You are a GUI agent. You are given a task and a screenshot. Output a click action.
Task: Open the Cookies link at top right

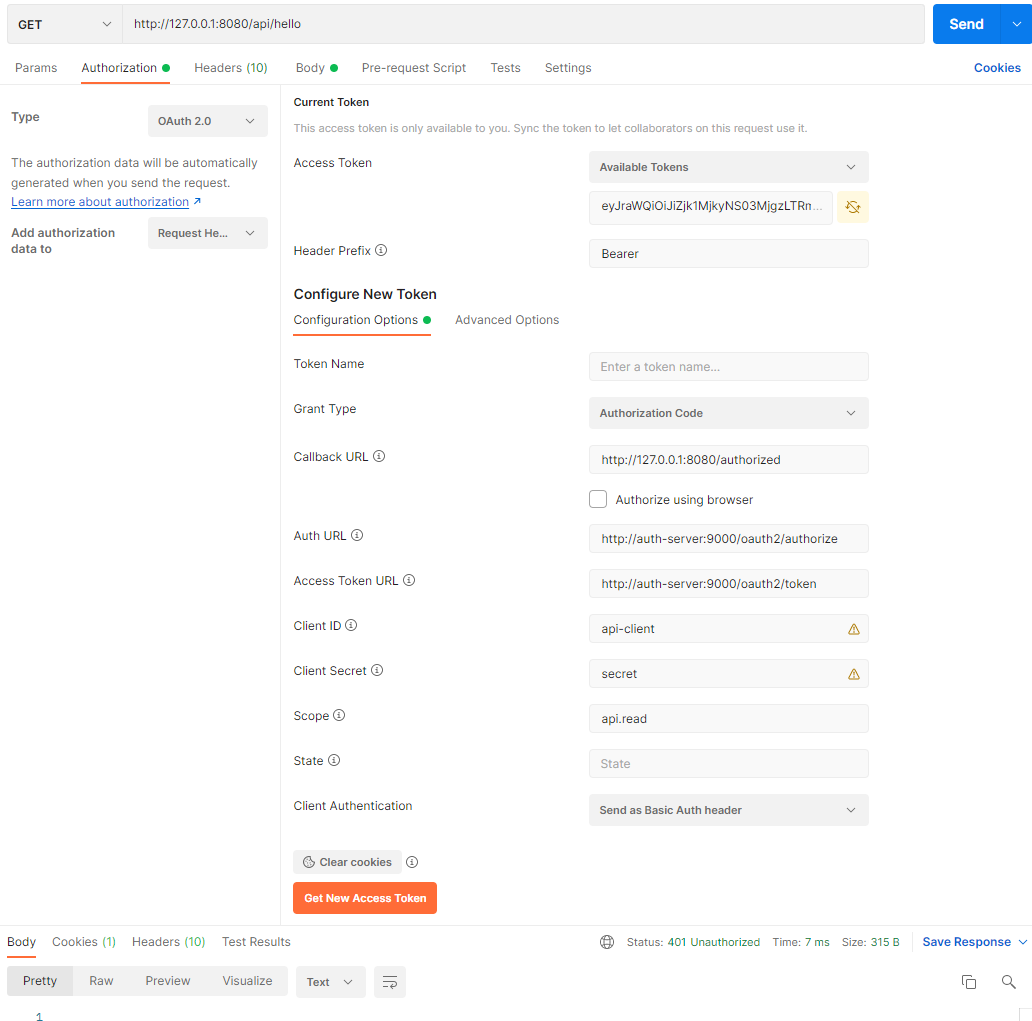click(997, 68)
